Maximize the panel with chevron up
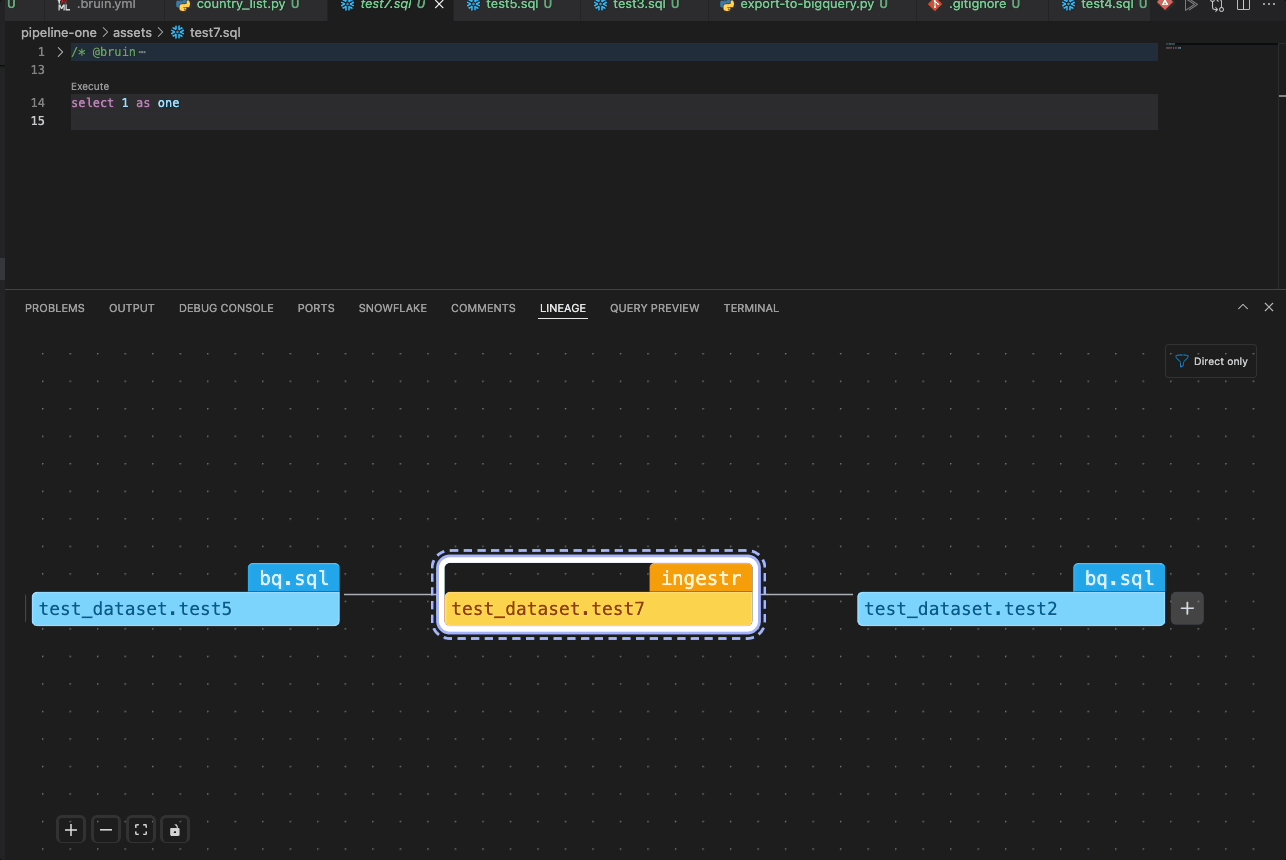 click(x=1243, y=308)
